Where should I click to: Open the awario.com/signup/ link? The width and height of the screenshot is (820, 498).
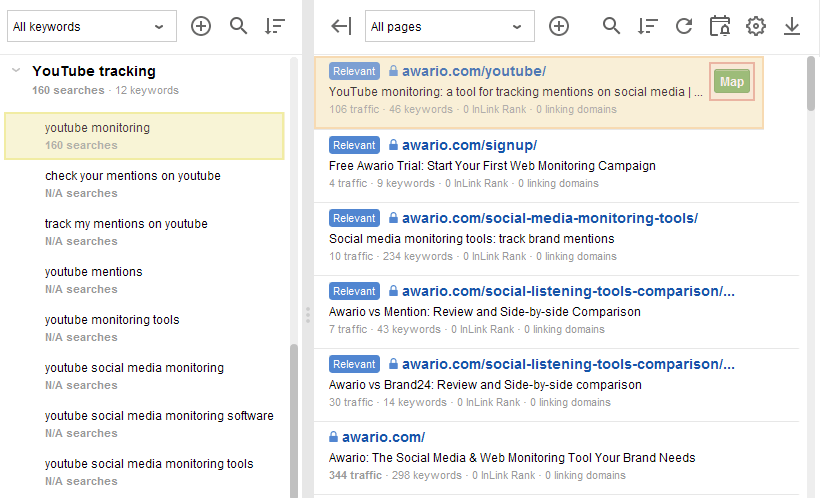(x=469, y=145)
